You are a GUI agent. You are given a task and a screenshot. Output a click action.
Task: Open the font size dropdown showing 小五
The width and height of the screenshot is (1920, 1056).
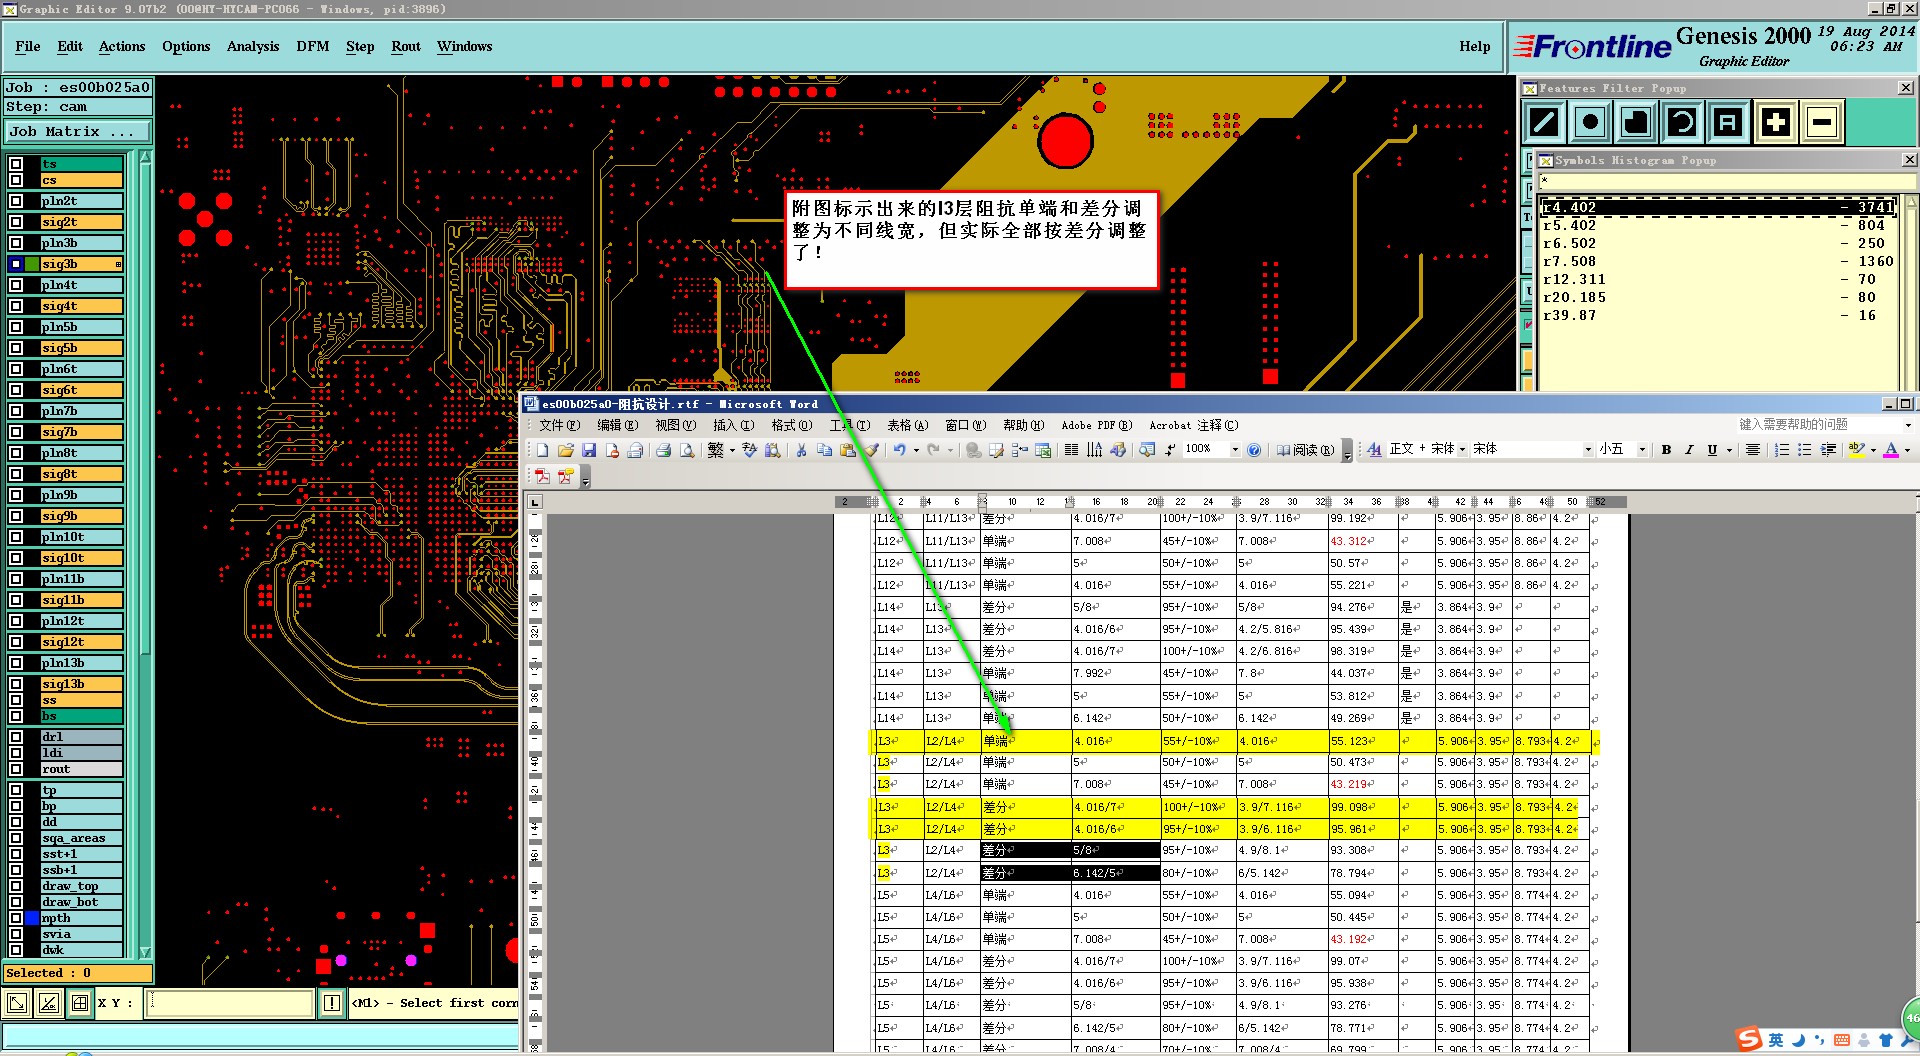tap(1641, 450)
